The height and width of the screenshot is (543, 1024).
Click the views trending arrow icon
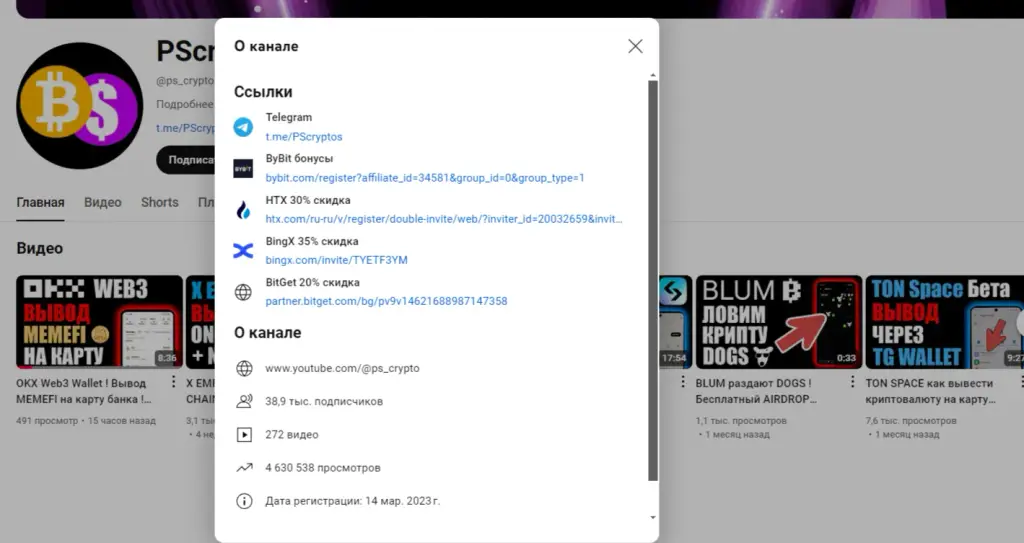click(x=244, y=468)
